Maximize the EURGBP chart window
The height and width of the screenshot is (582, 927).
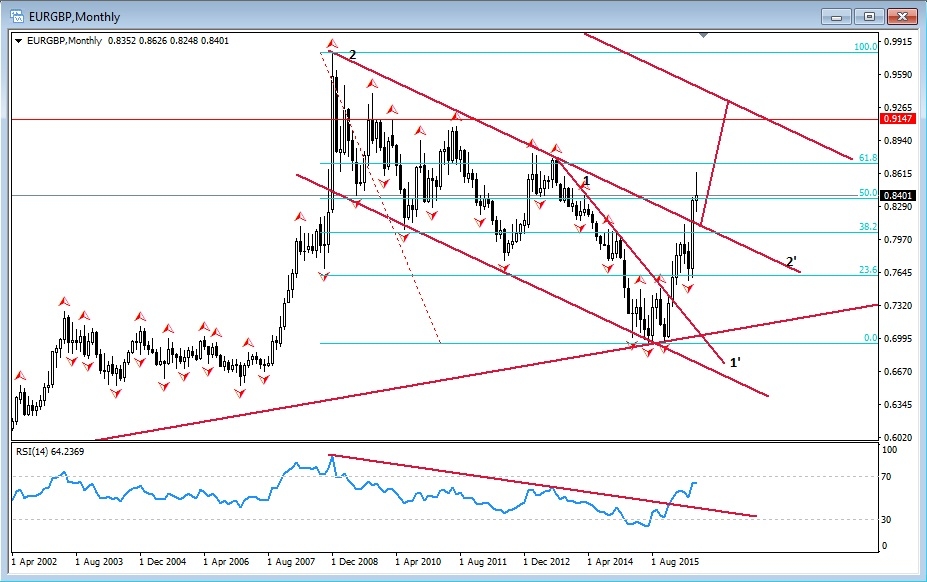(869, 16)
